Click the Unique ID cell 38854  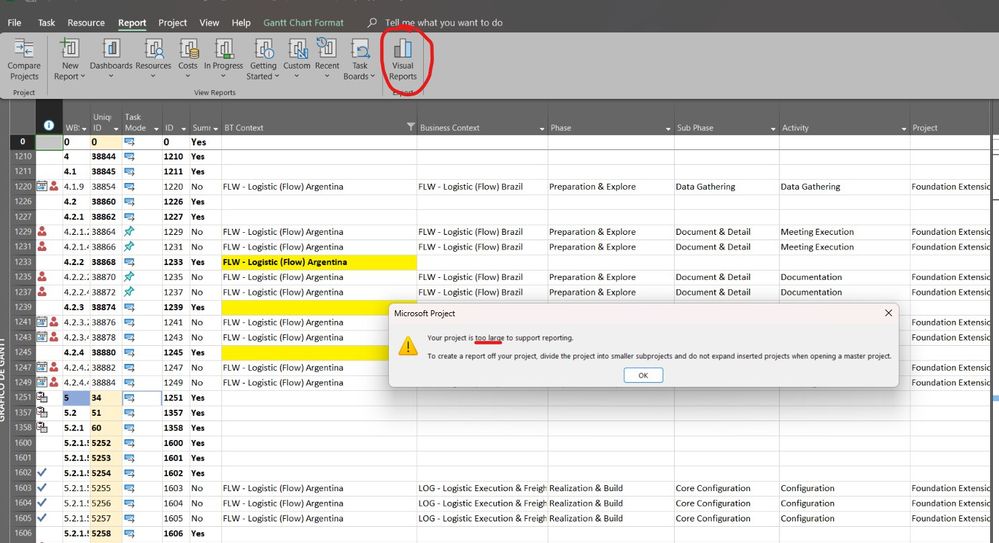pos(105,187)
